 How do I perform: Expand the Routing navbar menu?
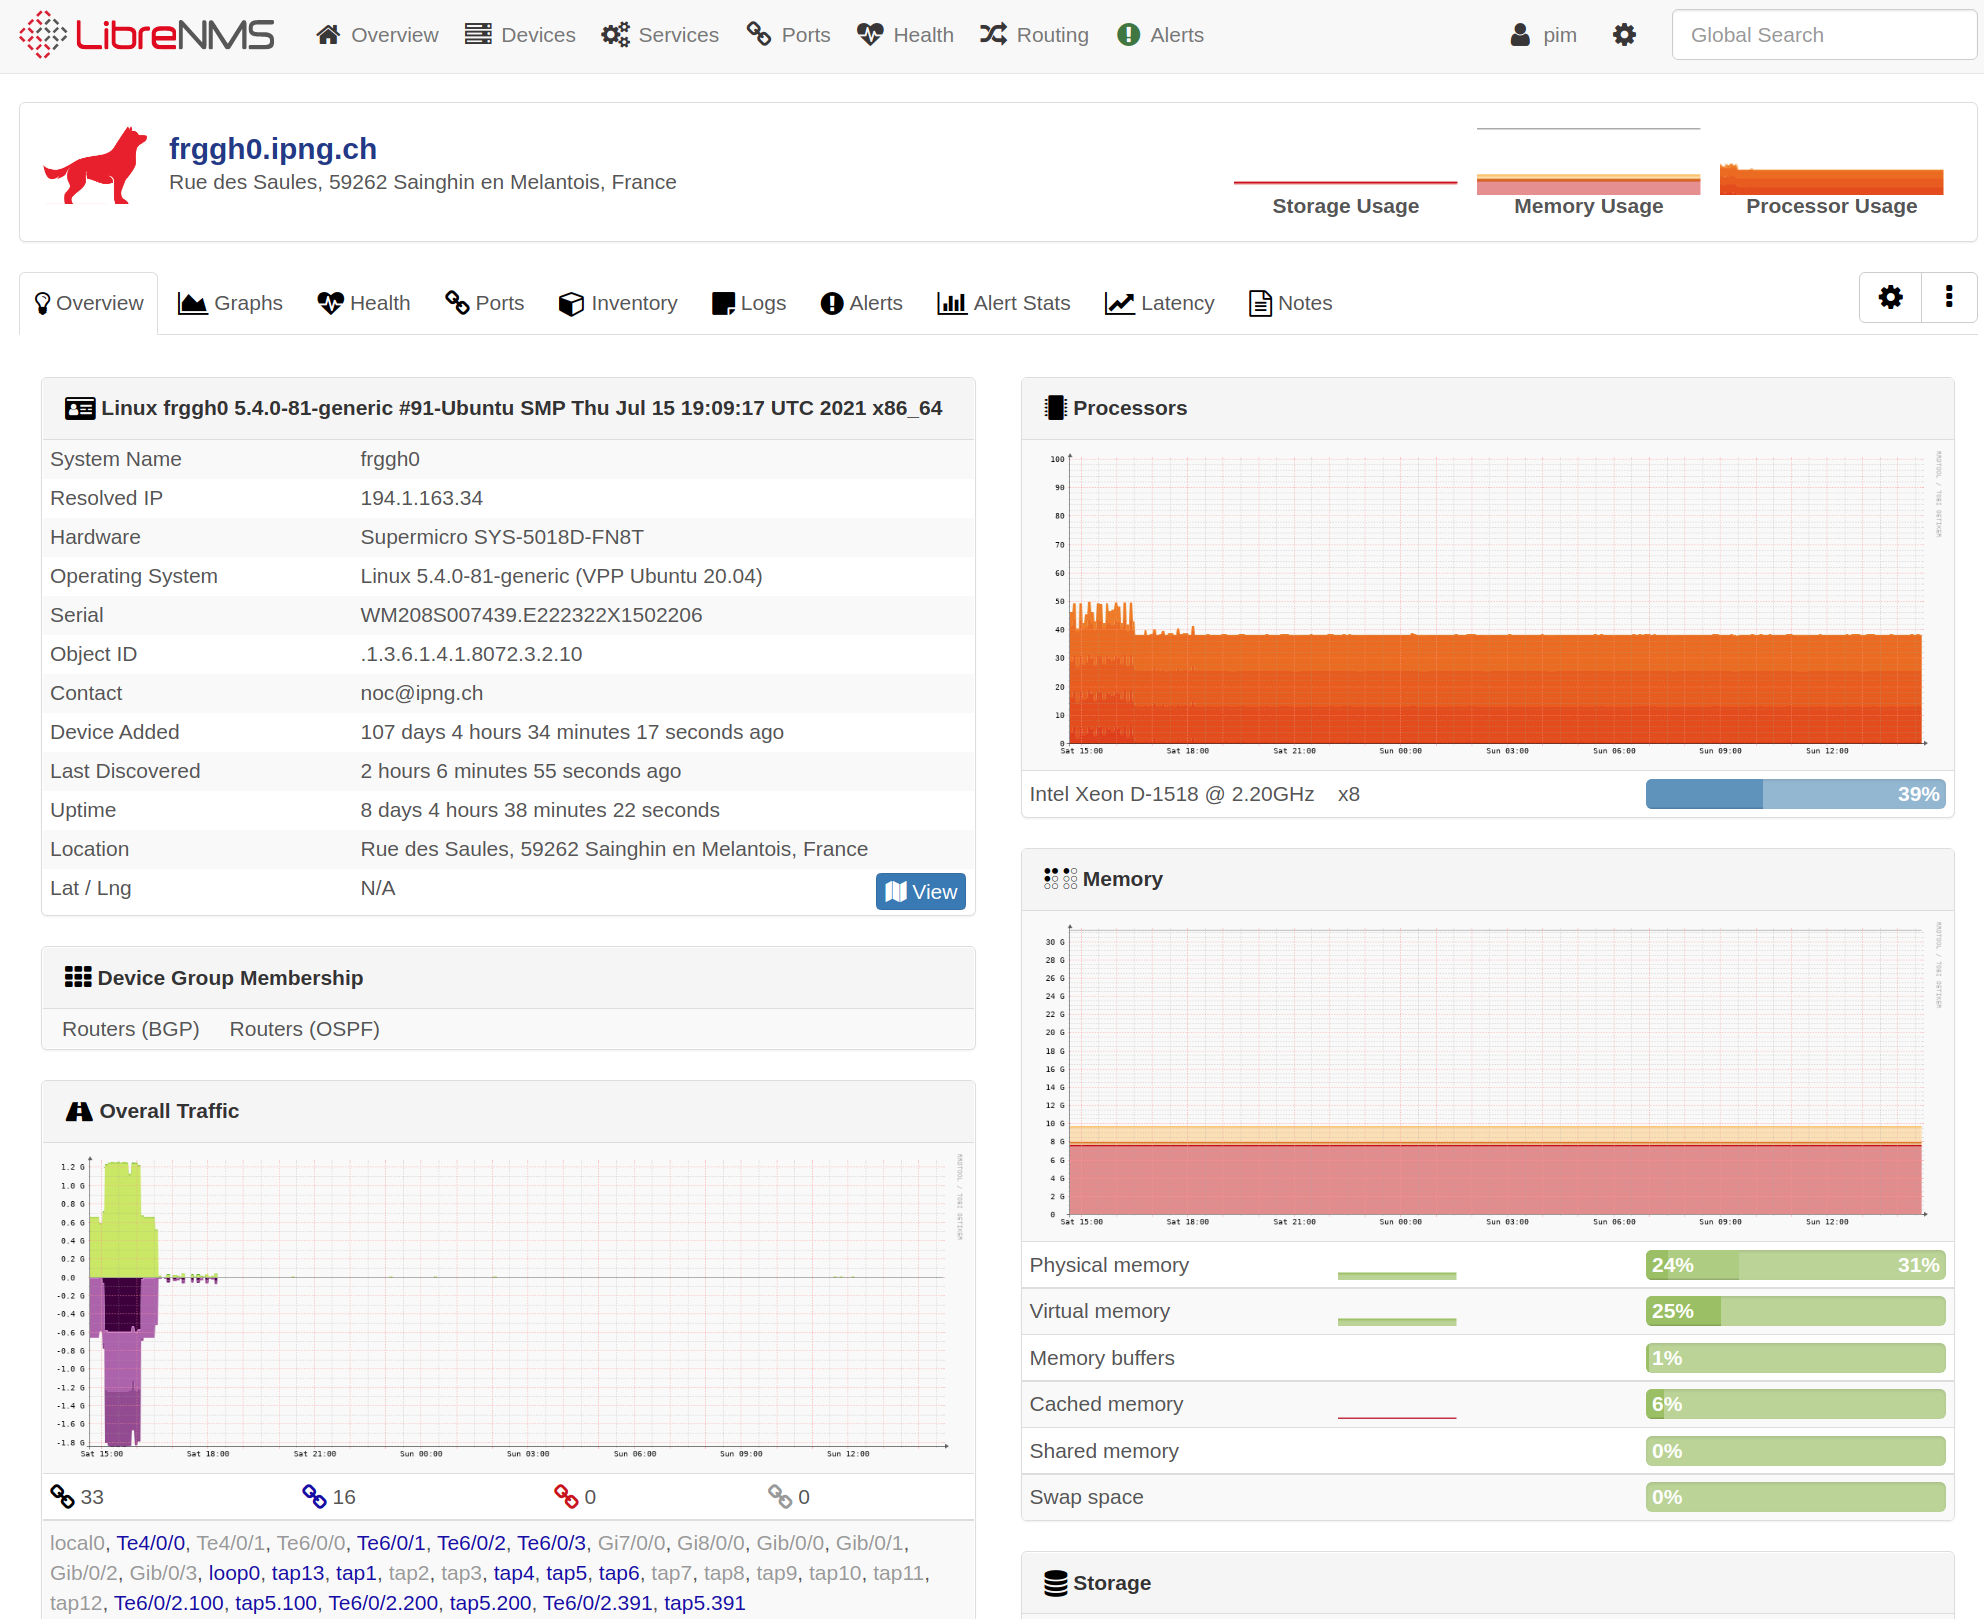(x=1034, y=35)
